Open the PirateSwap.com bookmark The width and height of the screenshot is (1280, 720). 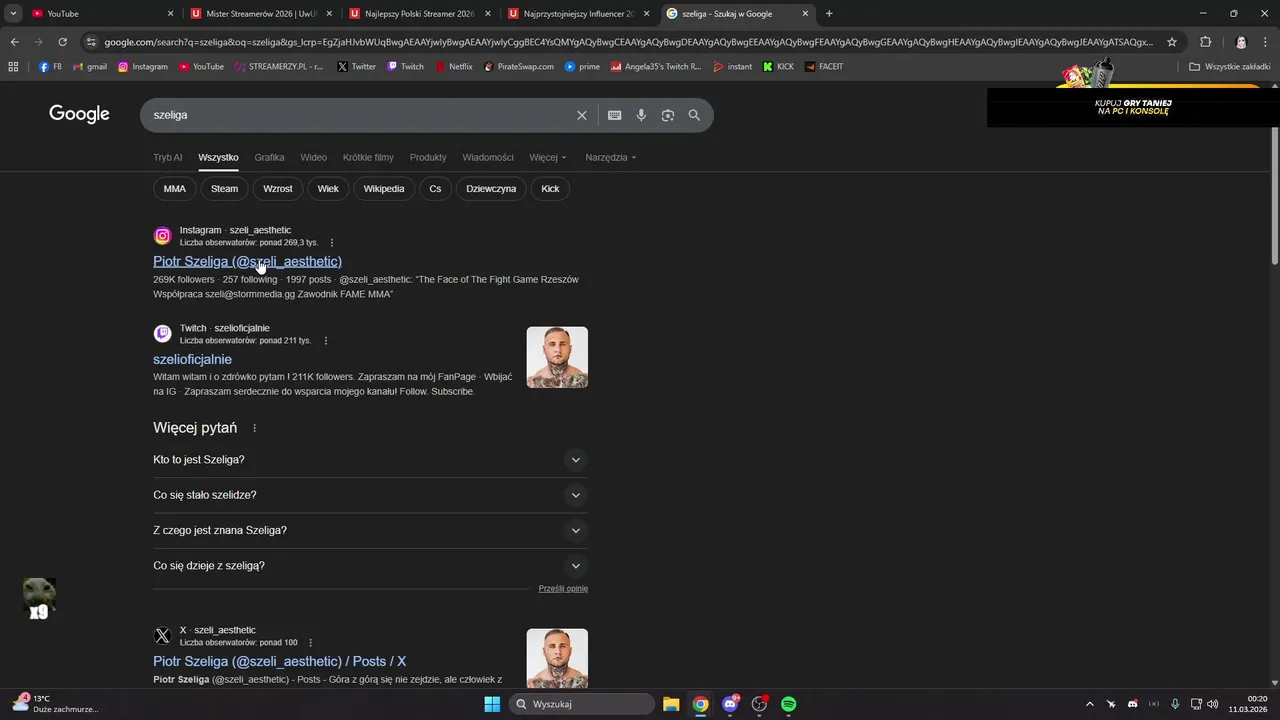click(x=518, y=67)
